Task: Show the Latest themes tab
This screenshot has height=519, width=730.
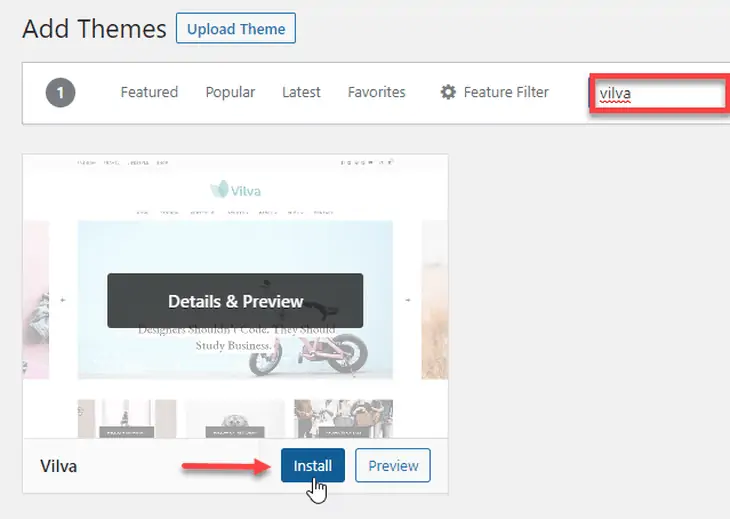Action: [x=301, y=92]
